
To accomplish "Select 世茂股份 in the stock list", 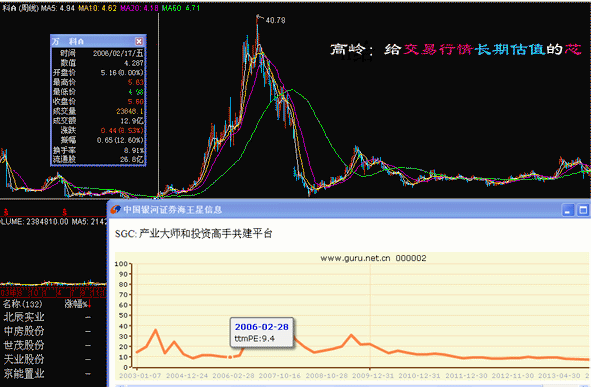I will click(x=24, y=345).
